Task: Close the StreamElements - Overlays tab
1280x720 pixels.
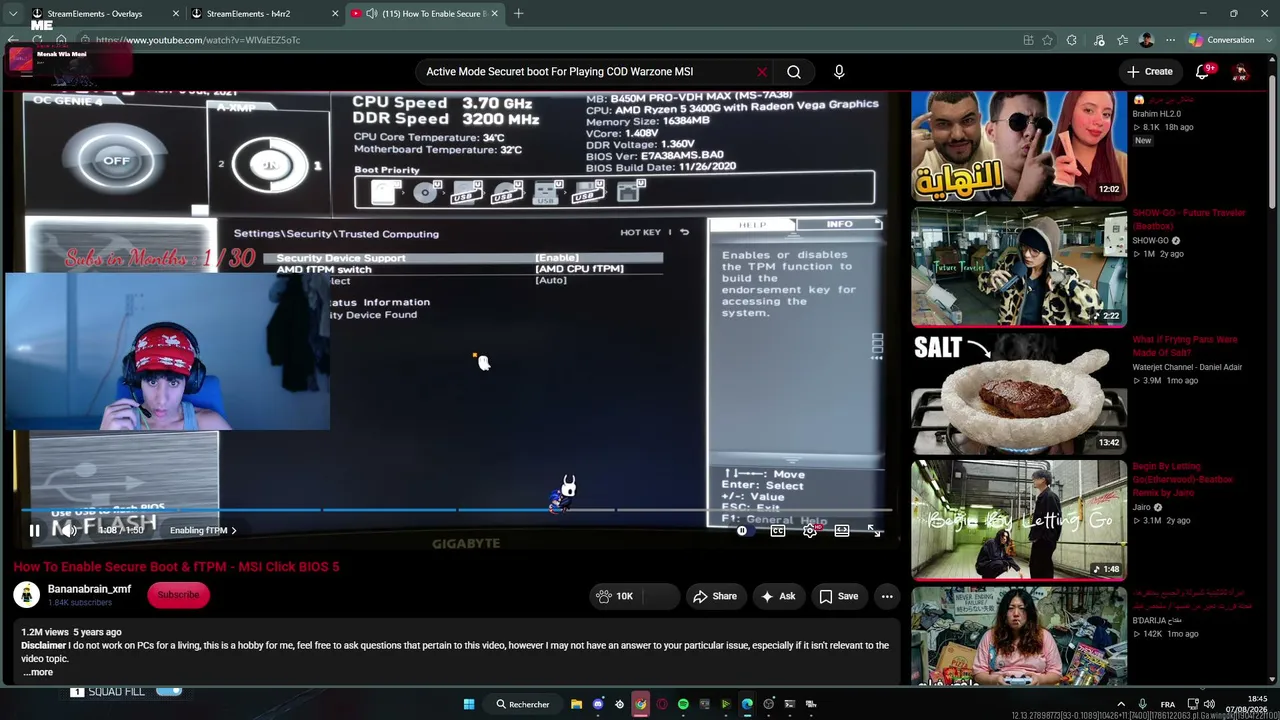Action: 176,14
